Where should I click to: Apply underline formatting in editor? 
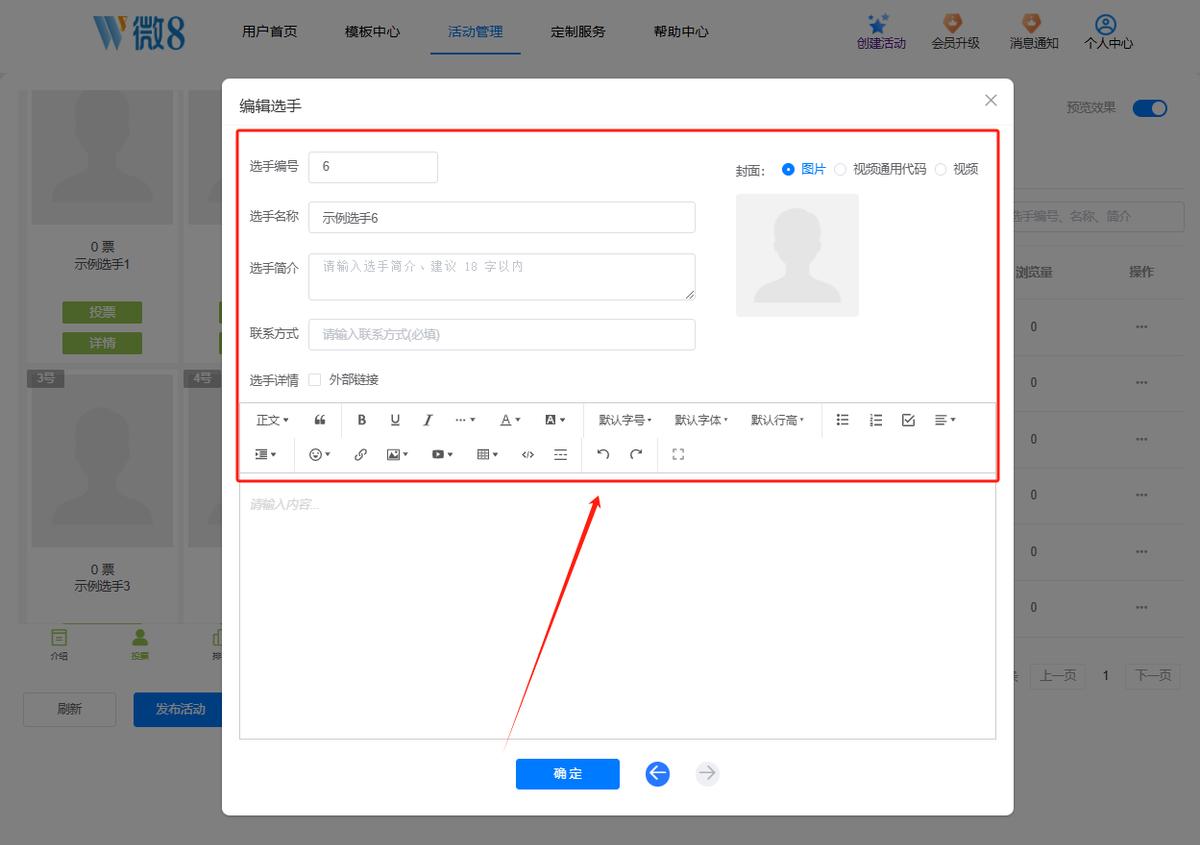[x=395, y=420]
